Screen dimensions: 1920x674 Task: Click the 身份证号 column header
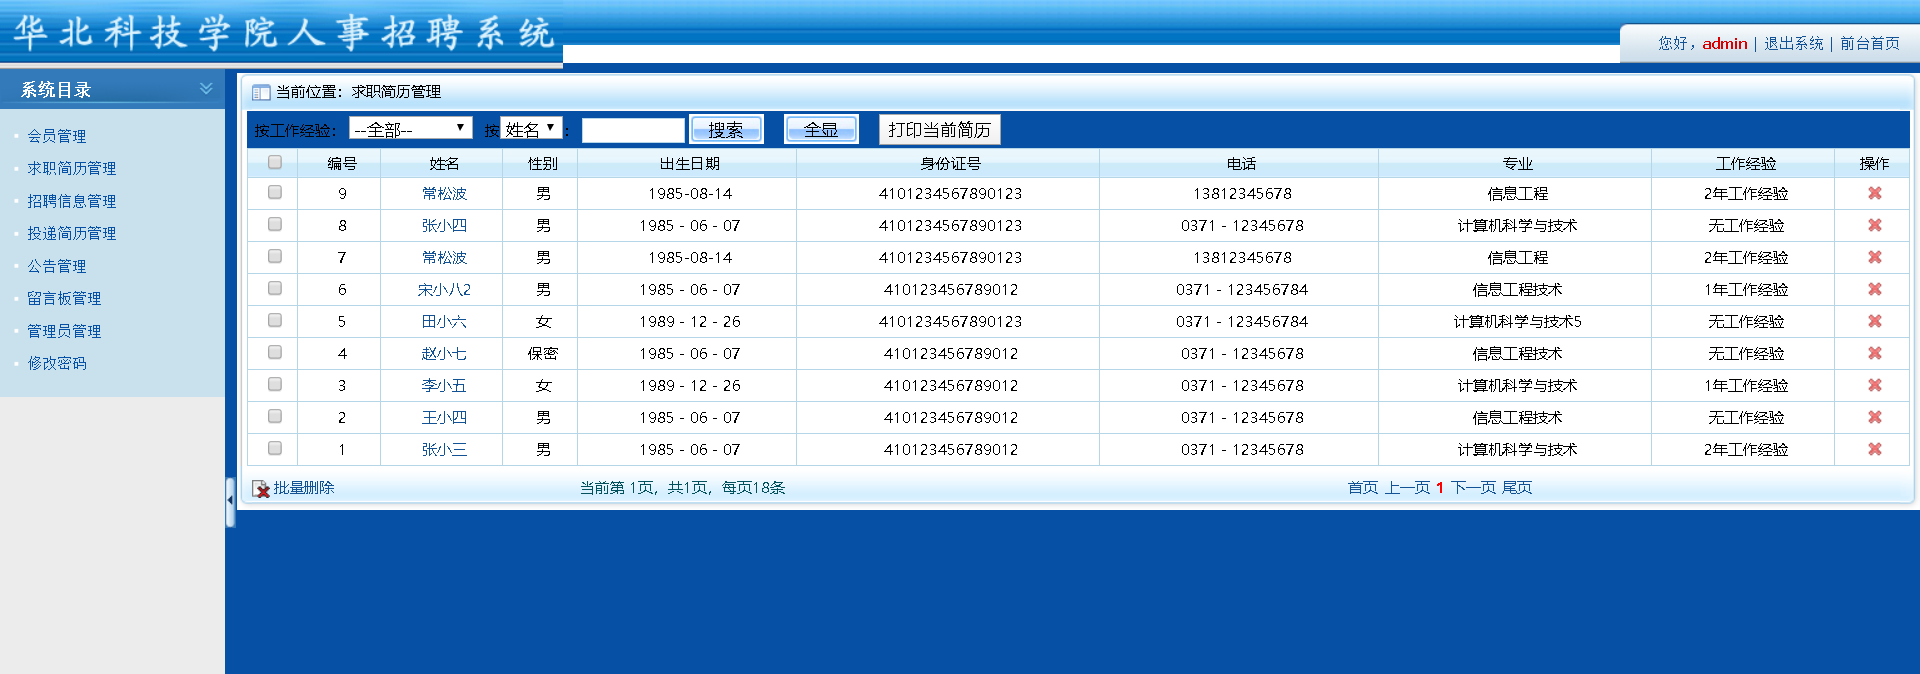950,164
